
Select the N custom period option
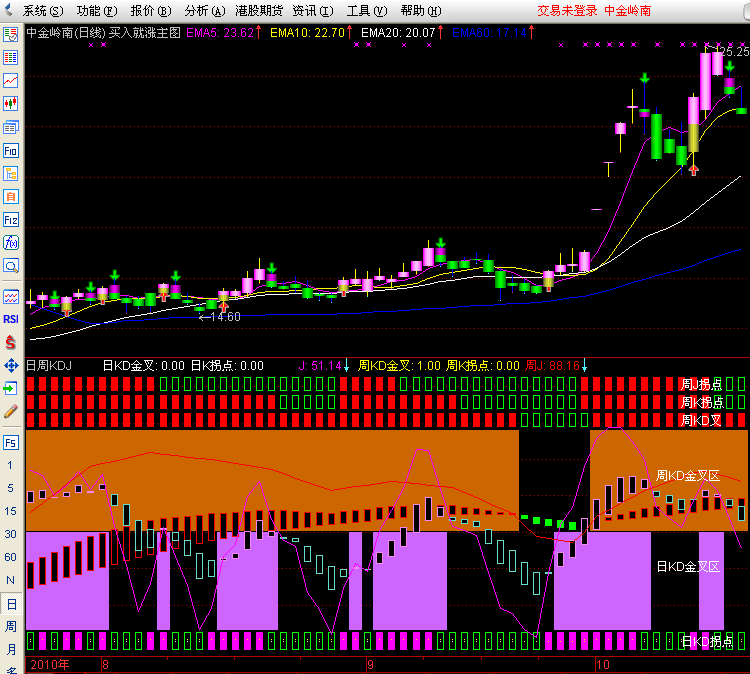pos(10,580)
